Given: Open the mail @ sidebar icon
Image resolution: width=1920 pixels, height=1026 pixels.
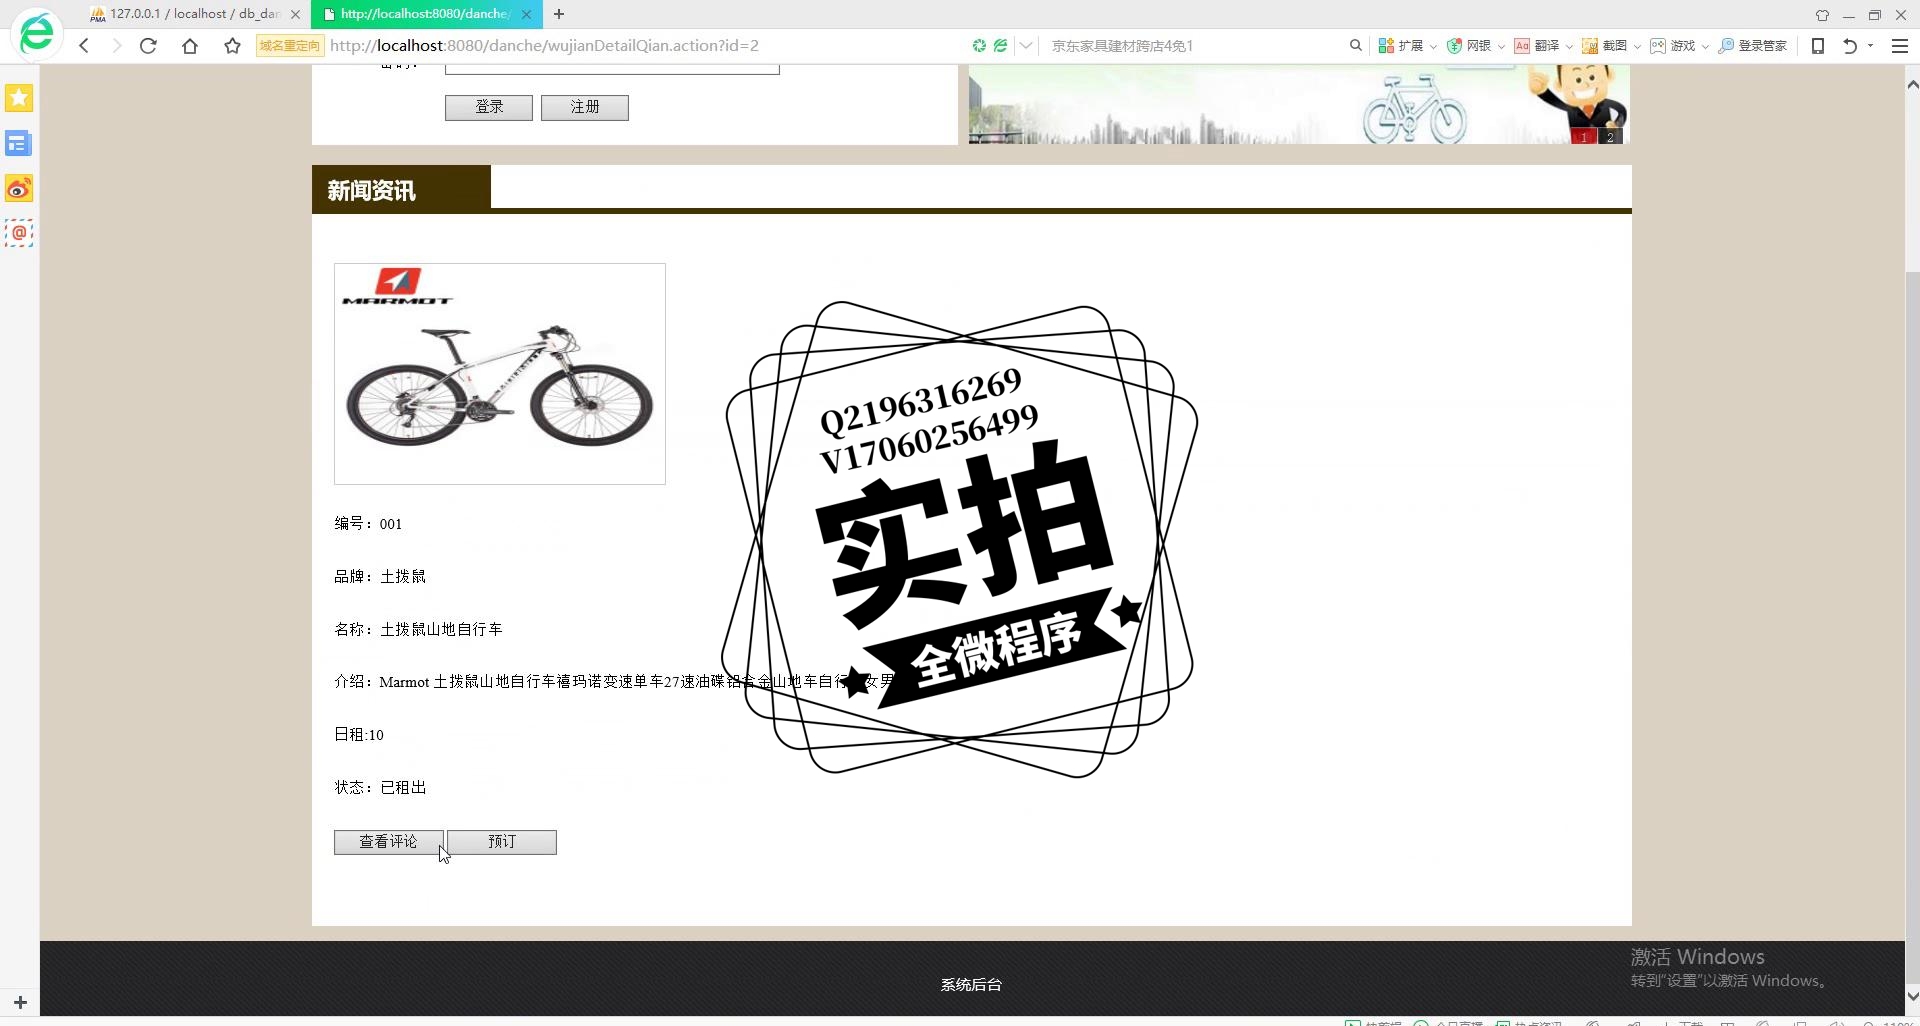Looking at the screenshot, I should [x=19, y=233].
